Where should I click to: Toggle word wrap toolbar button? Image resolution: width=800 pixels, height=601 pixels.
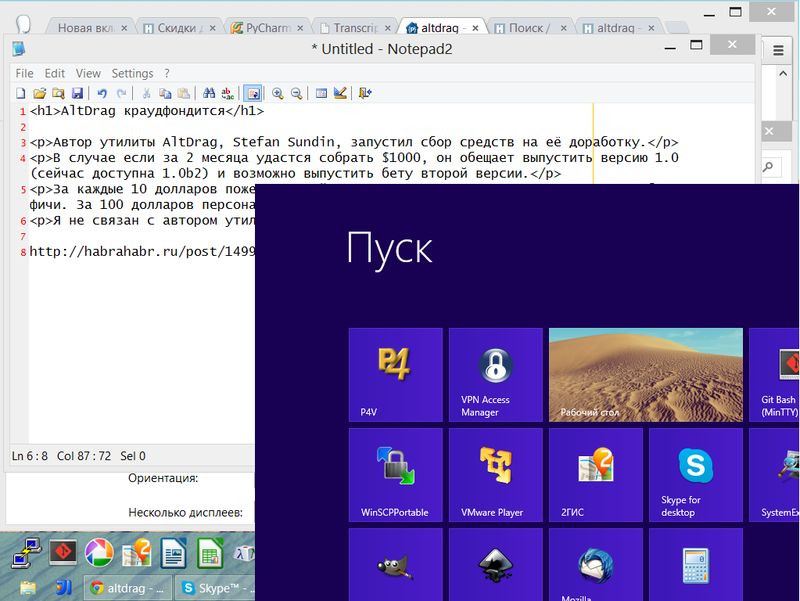click(x=253, y=93)
